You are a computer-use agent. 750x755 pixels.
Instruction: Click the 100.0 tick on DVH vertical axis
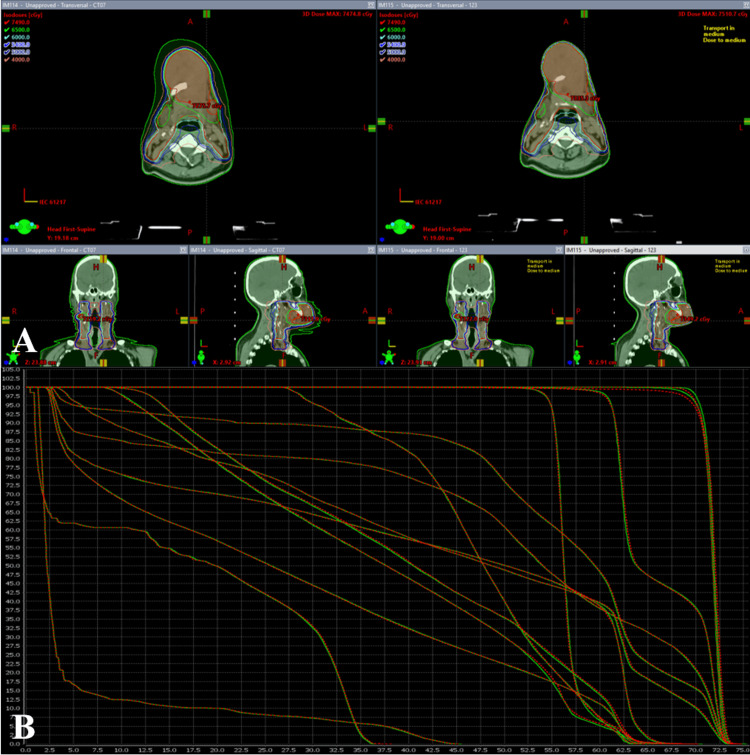point(11,388)
